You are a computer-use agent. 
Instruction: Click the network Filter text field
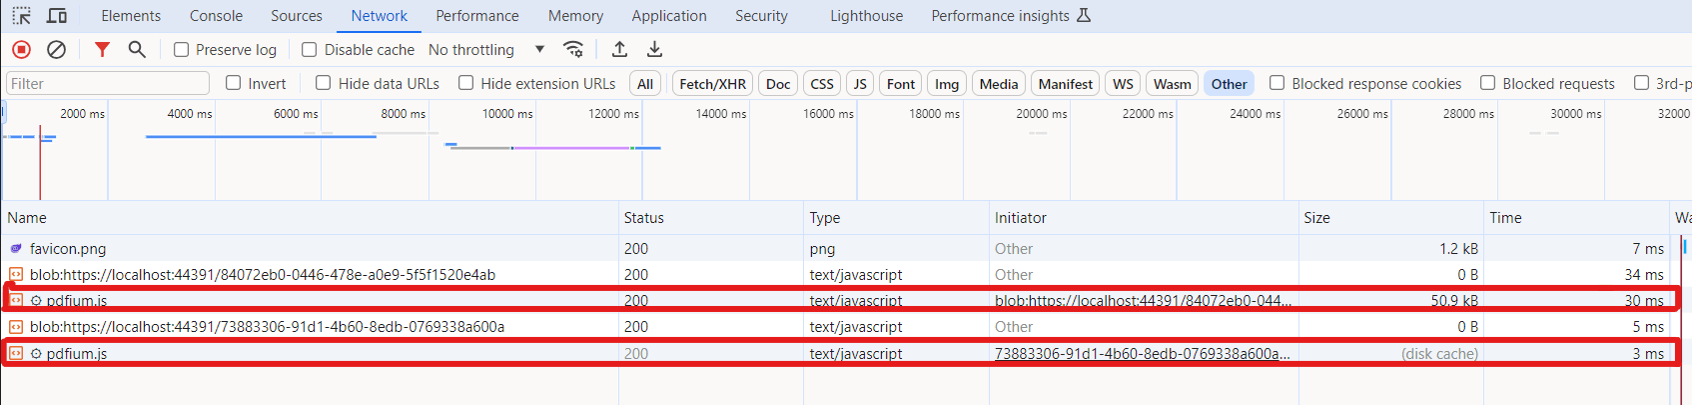108,83
